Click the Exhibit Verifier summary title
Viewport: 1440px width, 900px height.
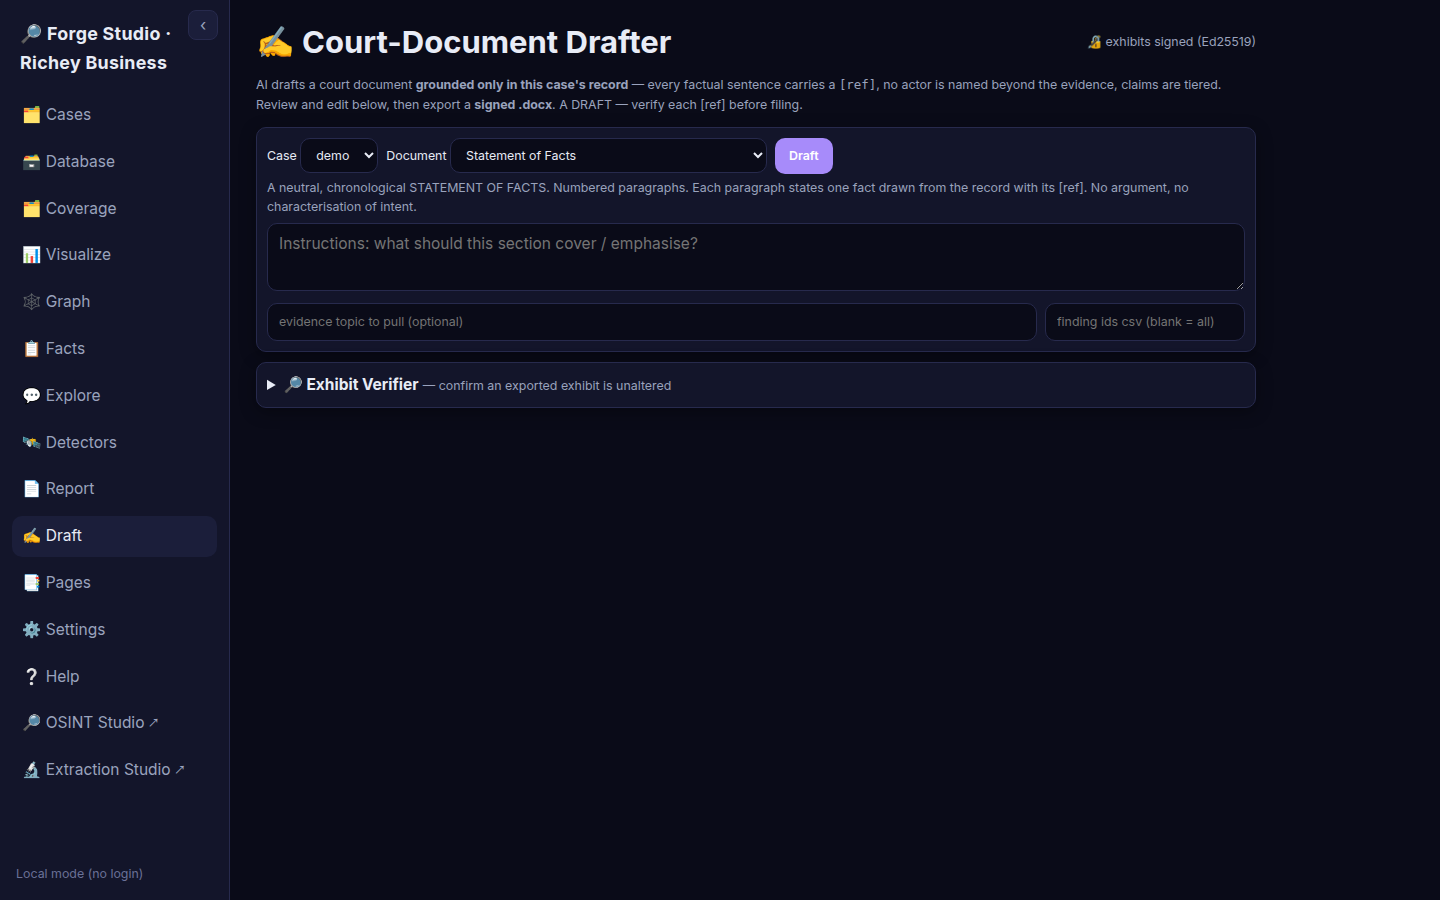[362, 385]
